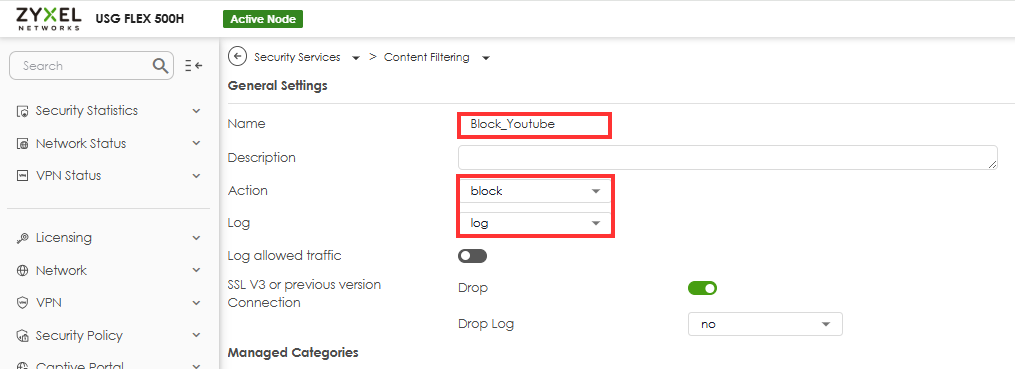
Task: Open the Drop Log dropdown
Action: pos(765,324)
